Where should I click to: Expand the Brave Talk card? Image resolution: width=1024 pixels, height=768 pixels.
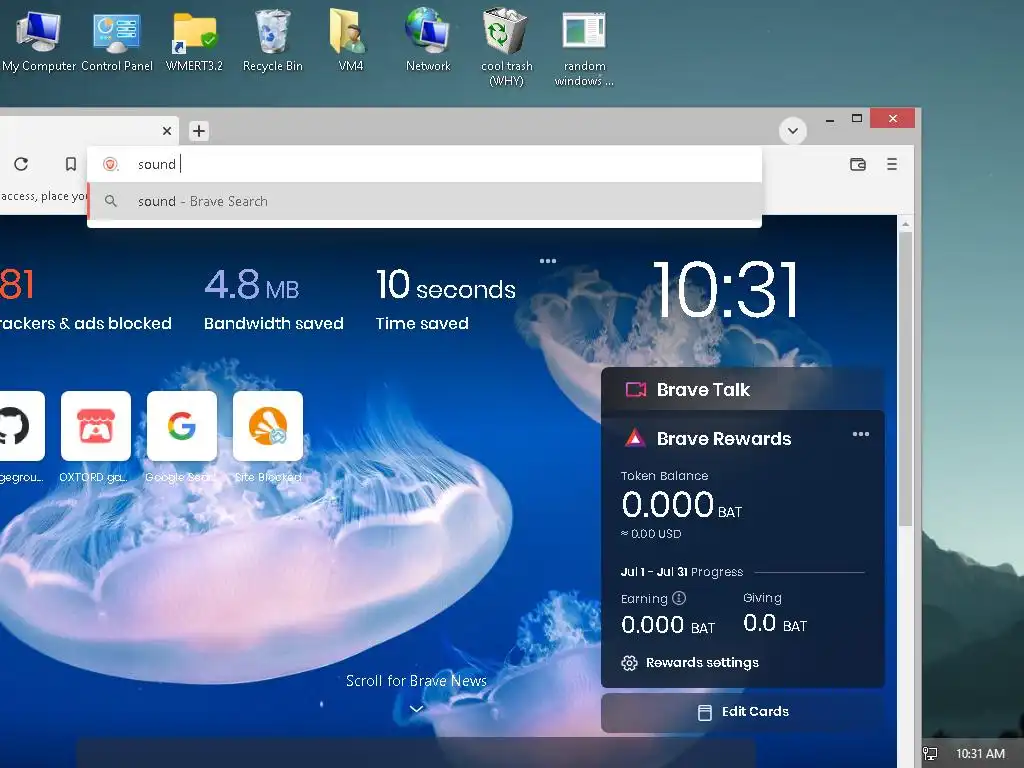click(x=742, y=390)
